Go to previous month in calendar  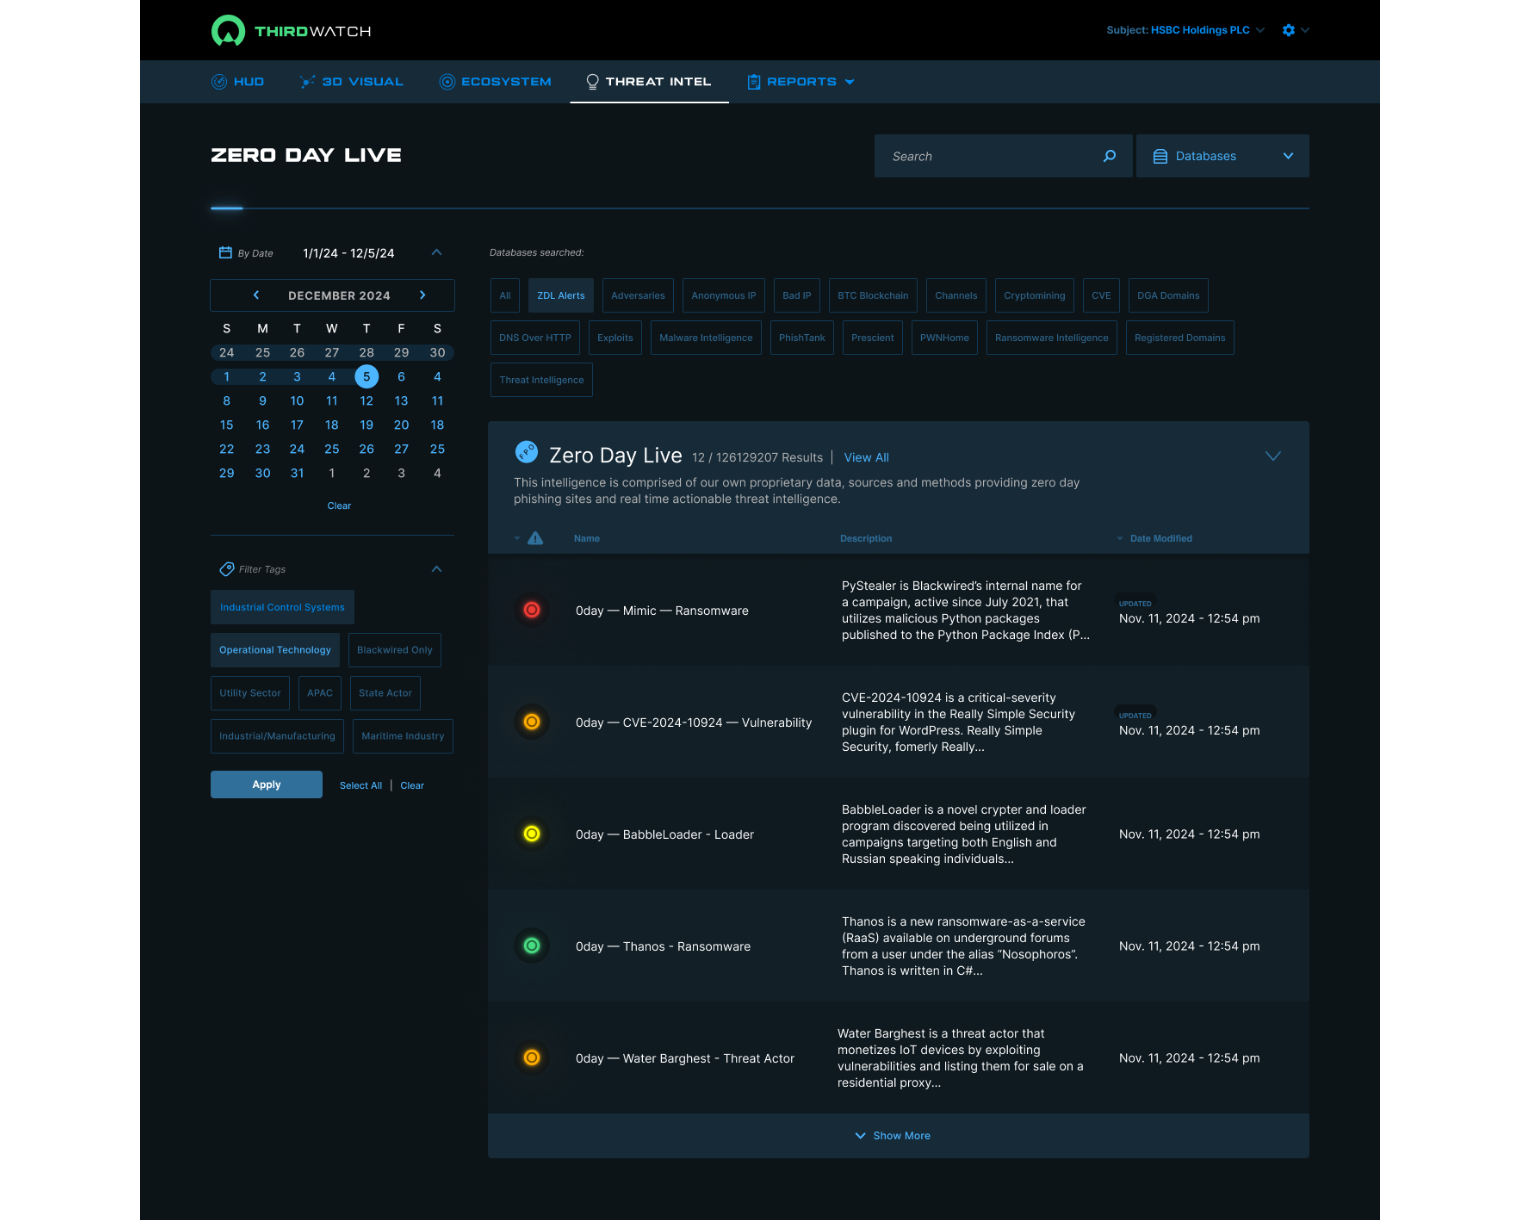256,295
